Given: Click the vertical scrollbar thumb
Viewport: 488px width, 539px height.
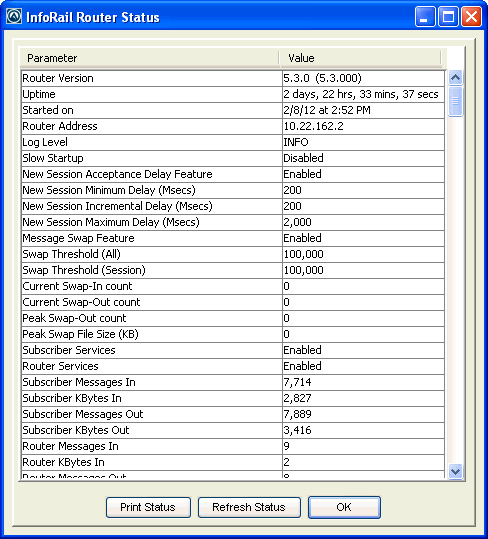Looking at the screenshot, I should coord(455,101).
